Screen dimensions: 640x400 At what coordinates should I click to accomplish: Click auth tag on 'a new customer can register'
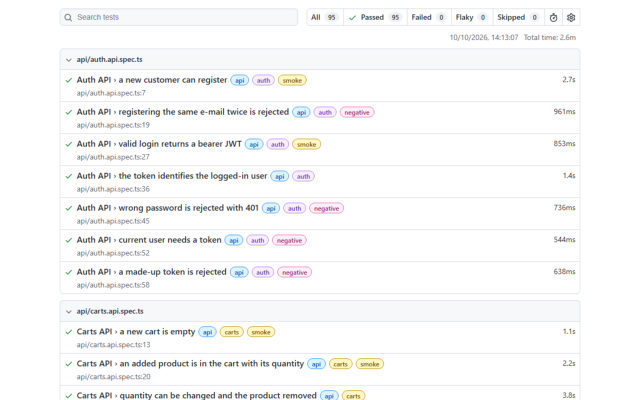(x=263, y=80)
